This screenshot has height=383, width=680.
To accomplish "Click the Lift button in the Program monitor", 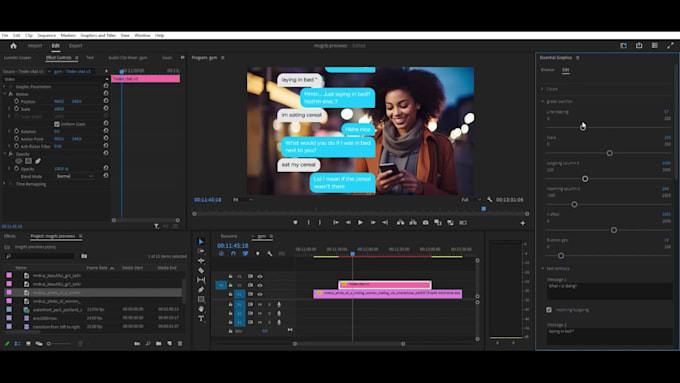I will [x=400, y=223].
